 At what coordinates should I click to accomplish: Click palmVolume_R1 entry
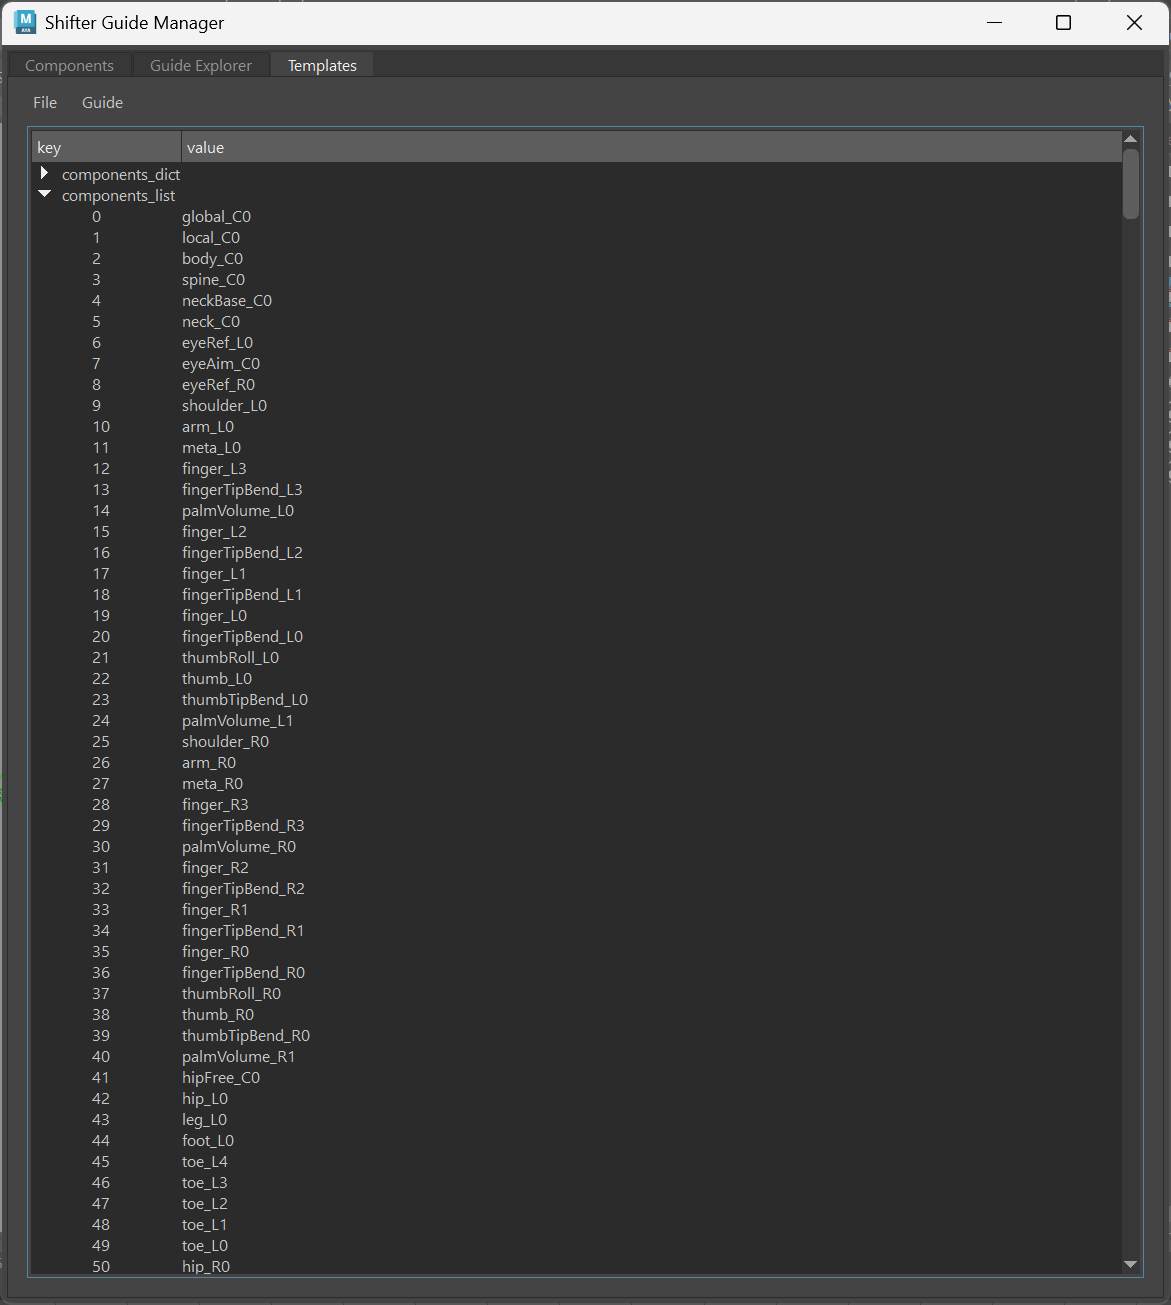[576, 1056]
